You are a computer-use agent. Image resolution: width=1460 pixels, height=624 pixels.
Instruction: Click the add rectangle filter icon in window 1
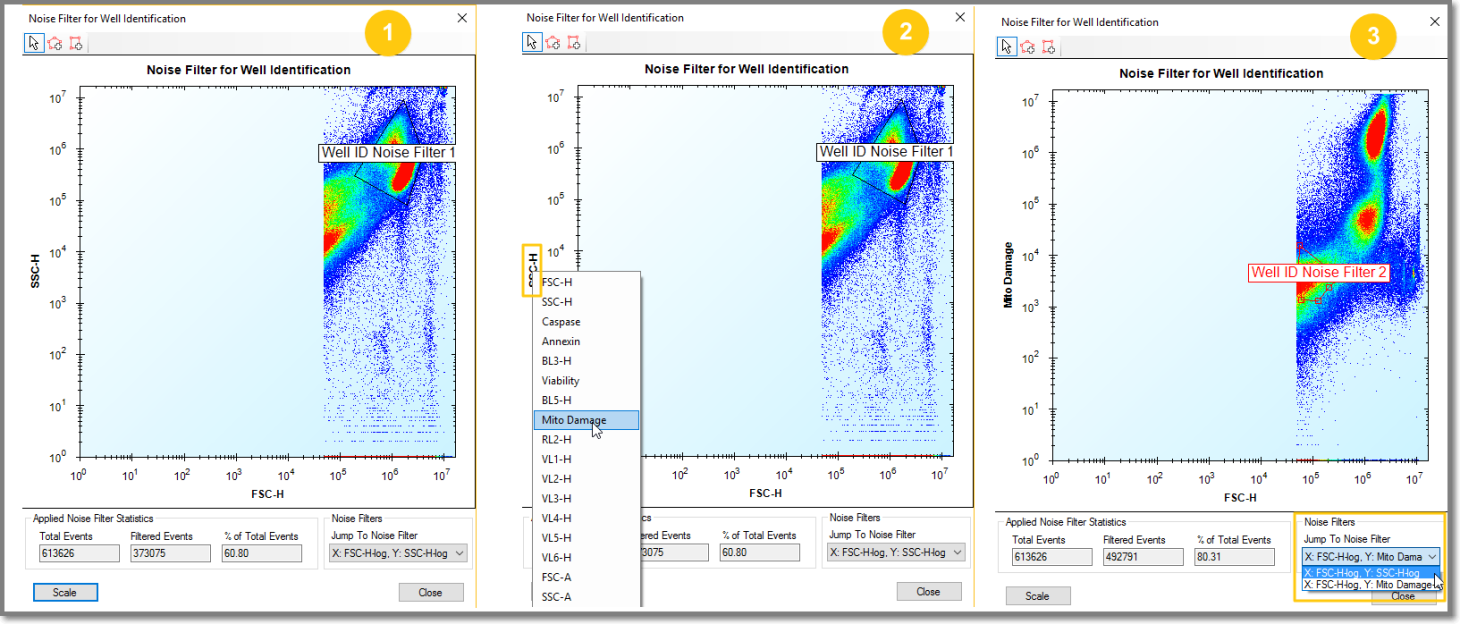(76, 43)
